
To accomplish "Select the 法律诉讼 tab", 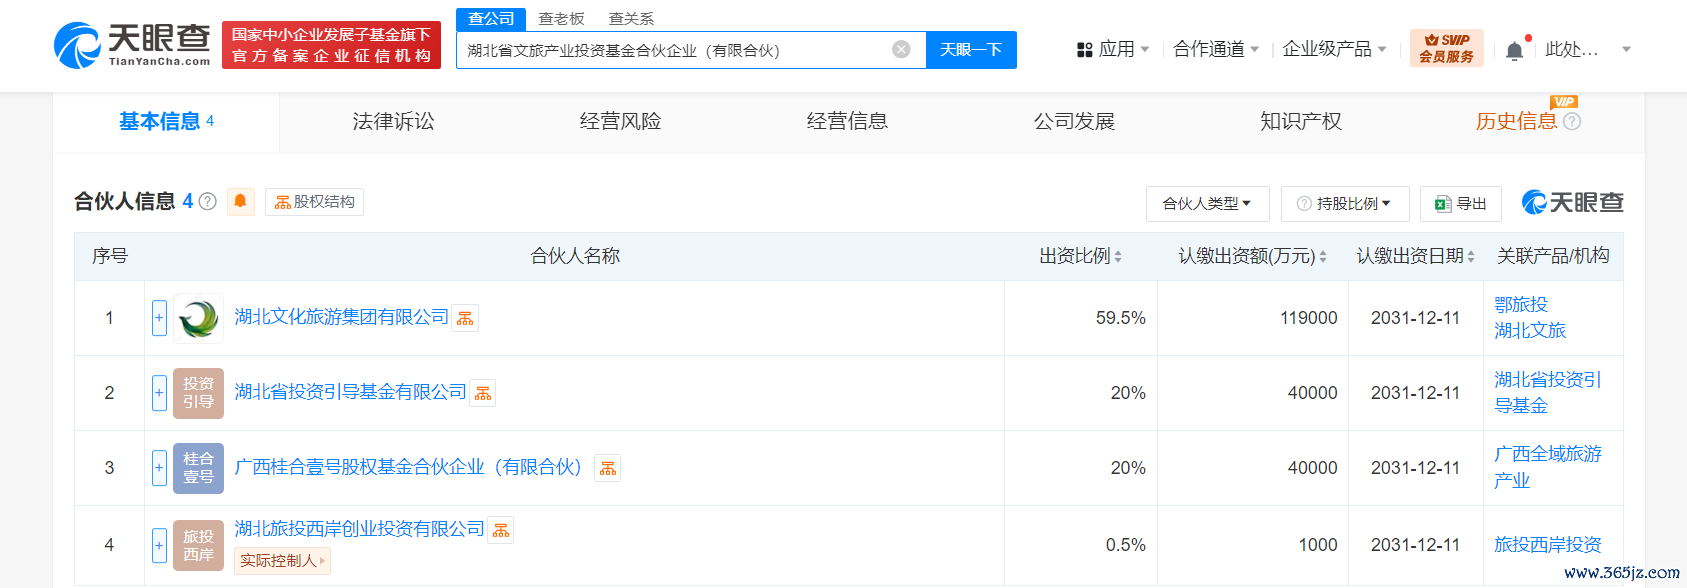I will 393,122.
